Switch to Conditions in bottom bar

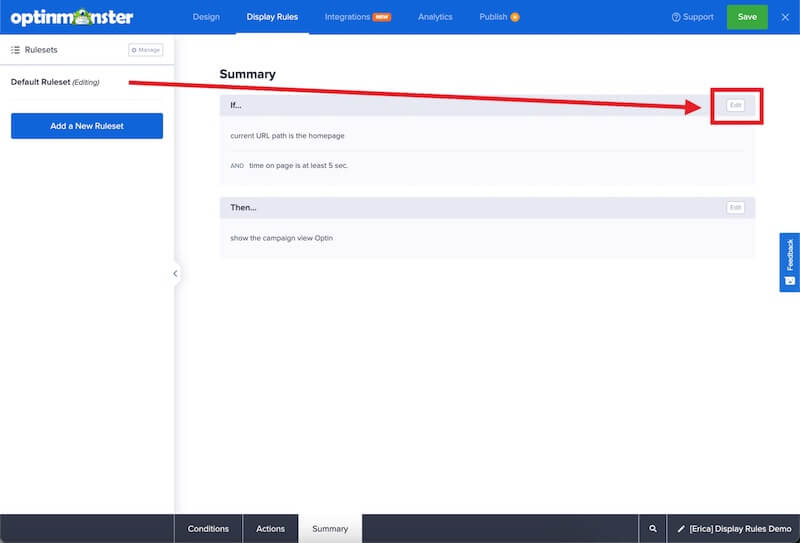(208, 529)
